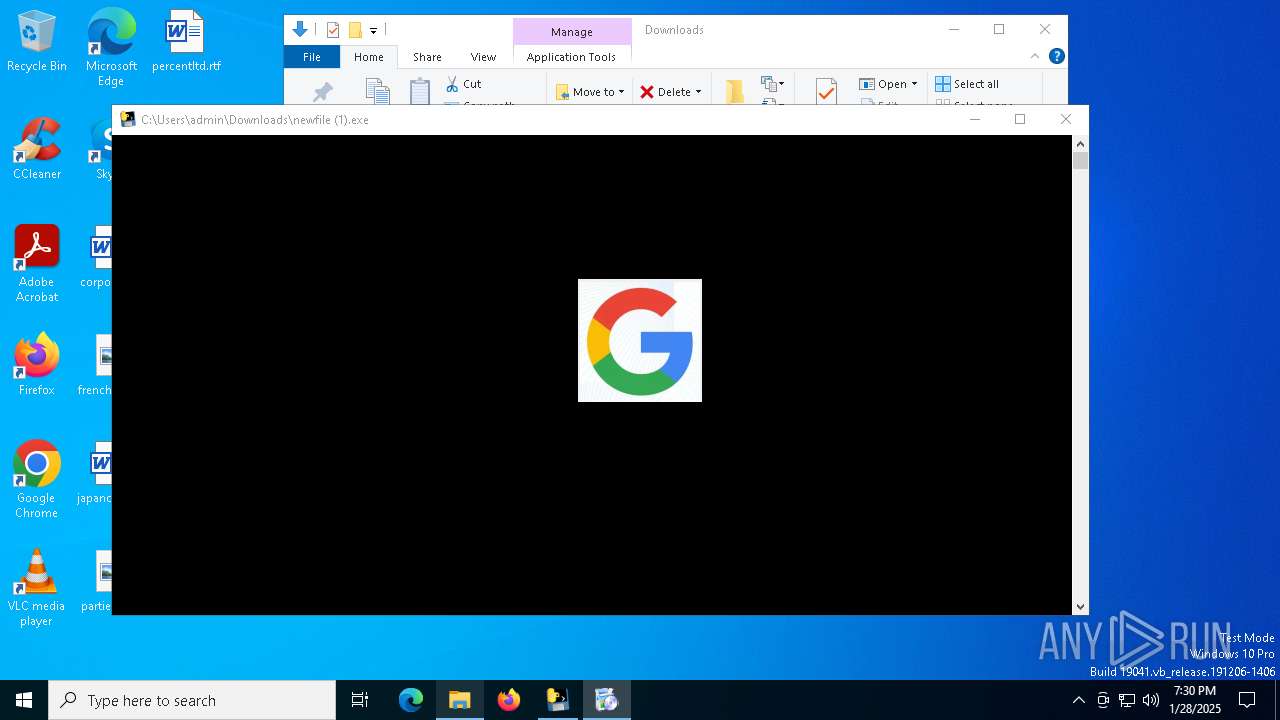Open the Open dropdown arrow in Explorer ribbon
Screen dimensions: 1280x720
coord(914,84)
